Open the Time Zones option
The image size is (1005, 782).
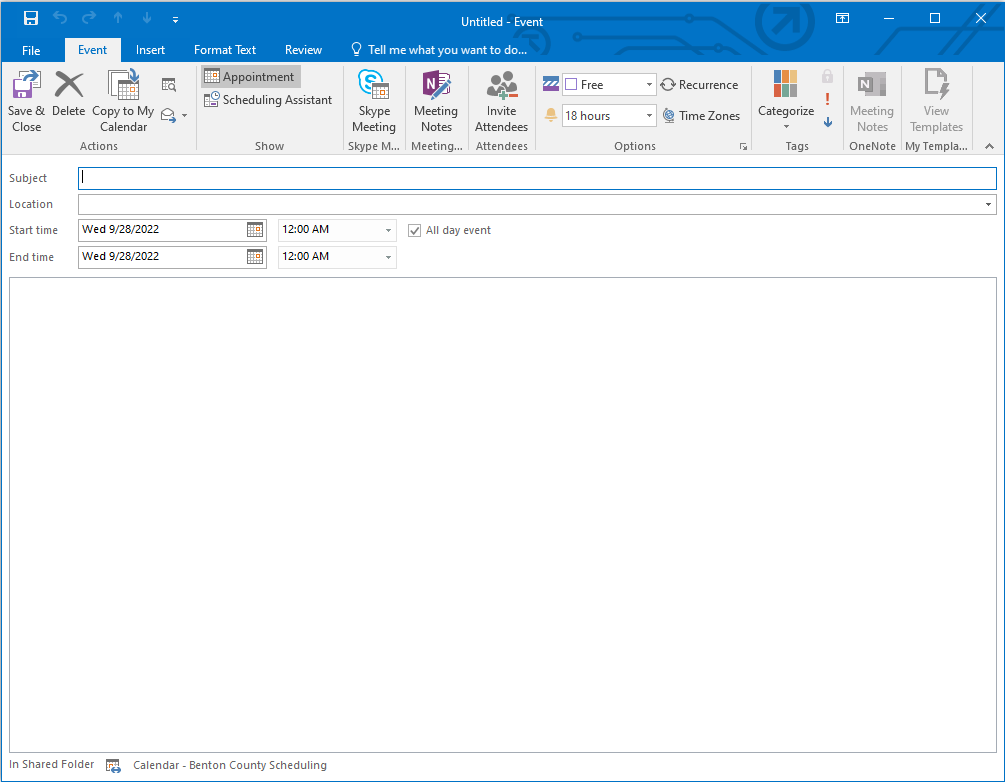click(700, 116)
